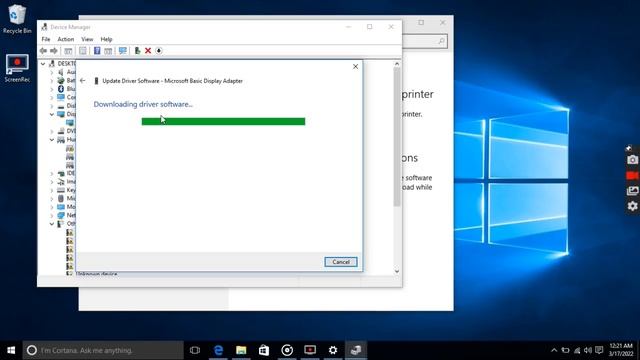The height and width of the screenshot is (360, 640).
Task: Select the display adapter device under Display adapters
Action: click(x=70, y=122)
